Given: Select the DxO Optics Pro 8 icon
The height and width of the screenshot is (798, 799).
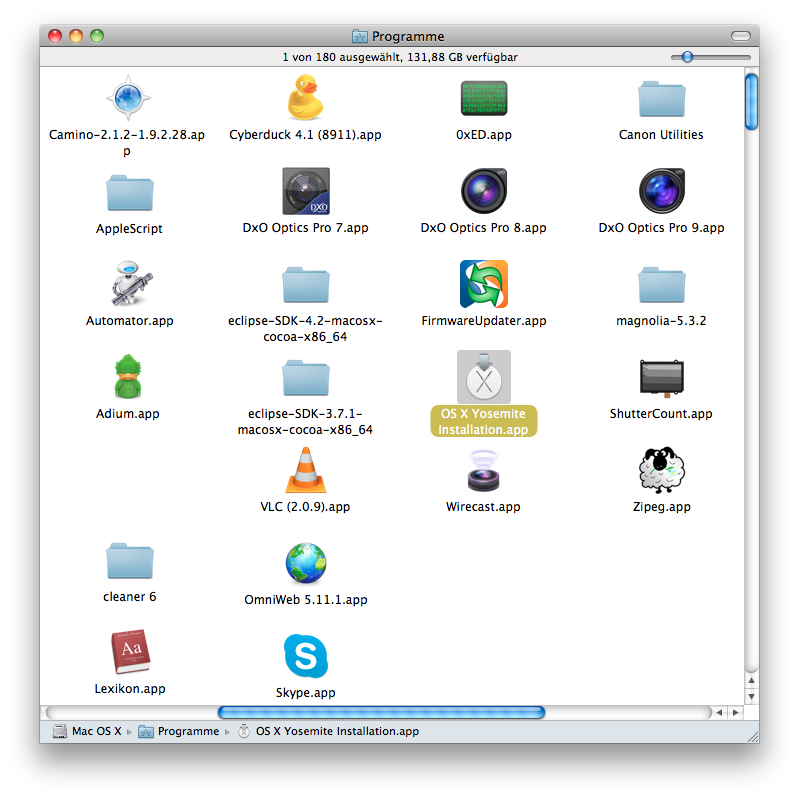Looking at the screenshot, I should pos(484,191).
